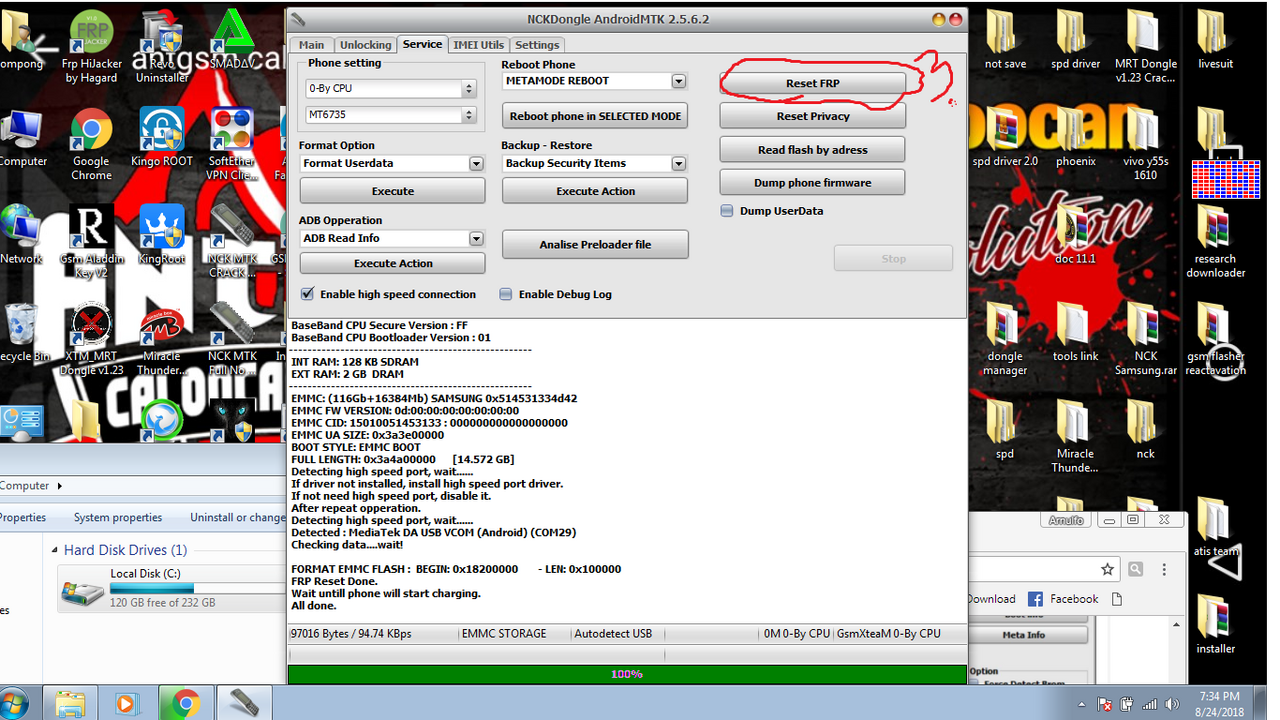Image resolution: width=1280 pixels, height=720 pixels.
Task: Open livesuit folder on desktop
Action: click(x=1216, y=40)
